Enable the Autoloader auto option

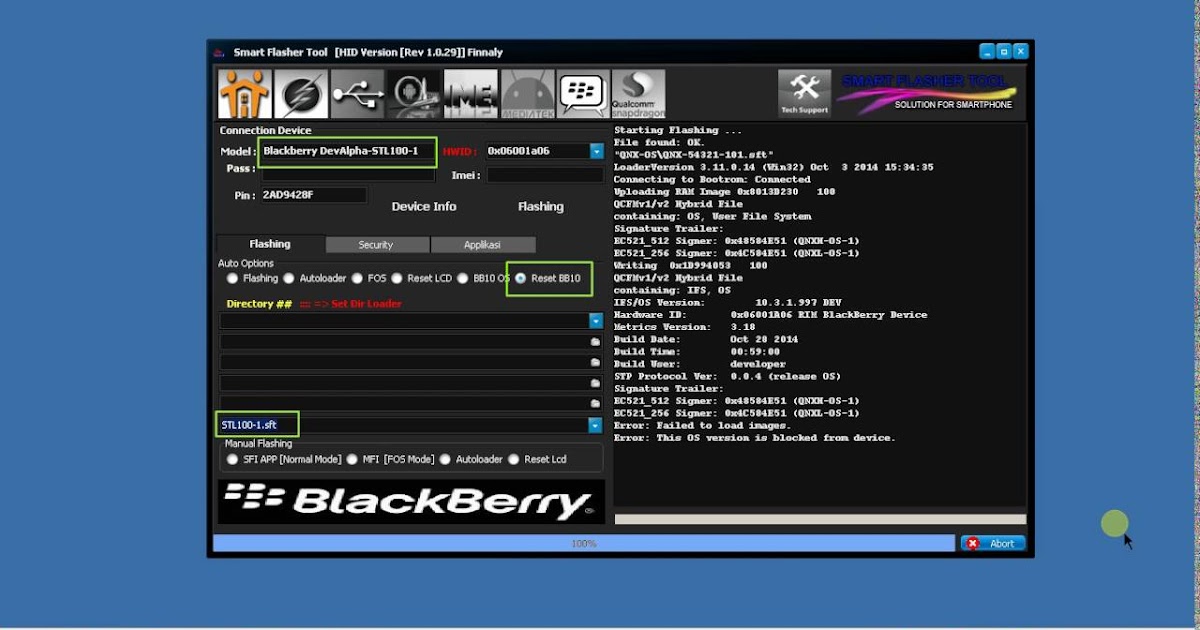290,278
